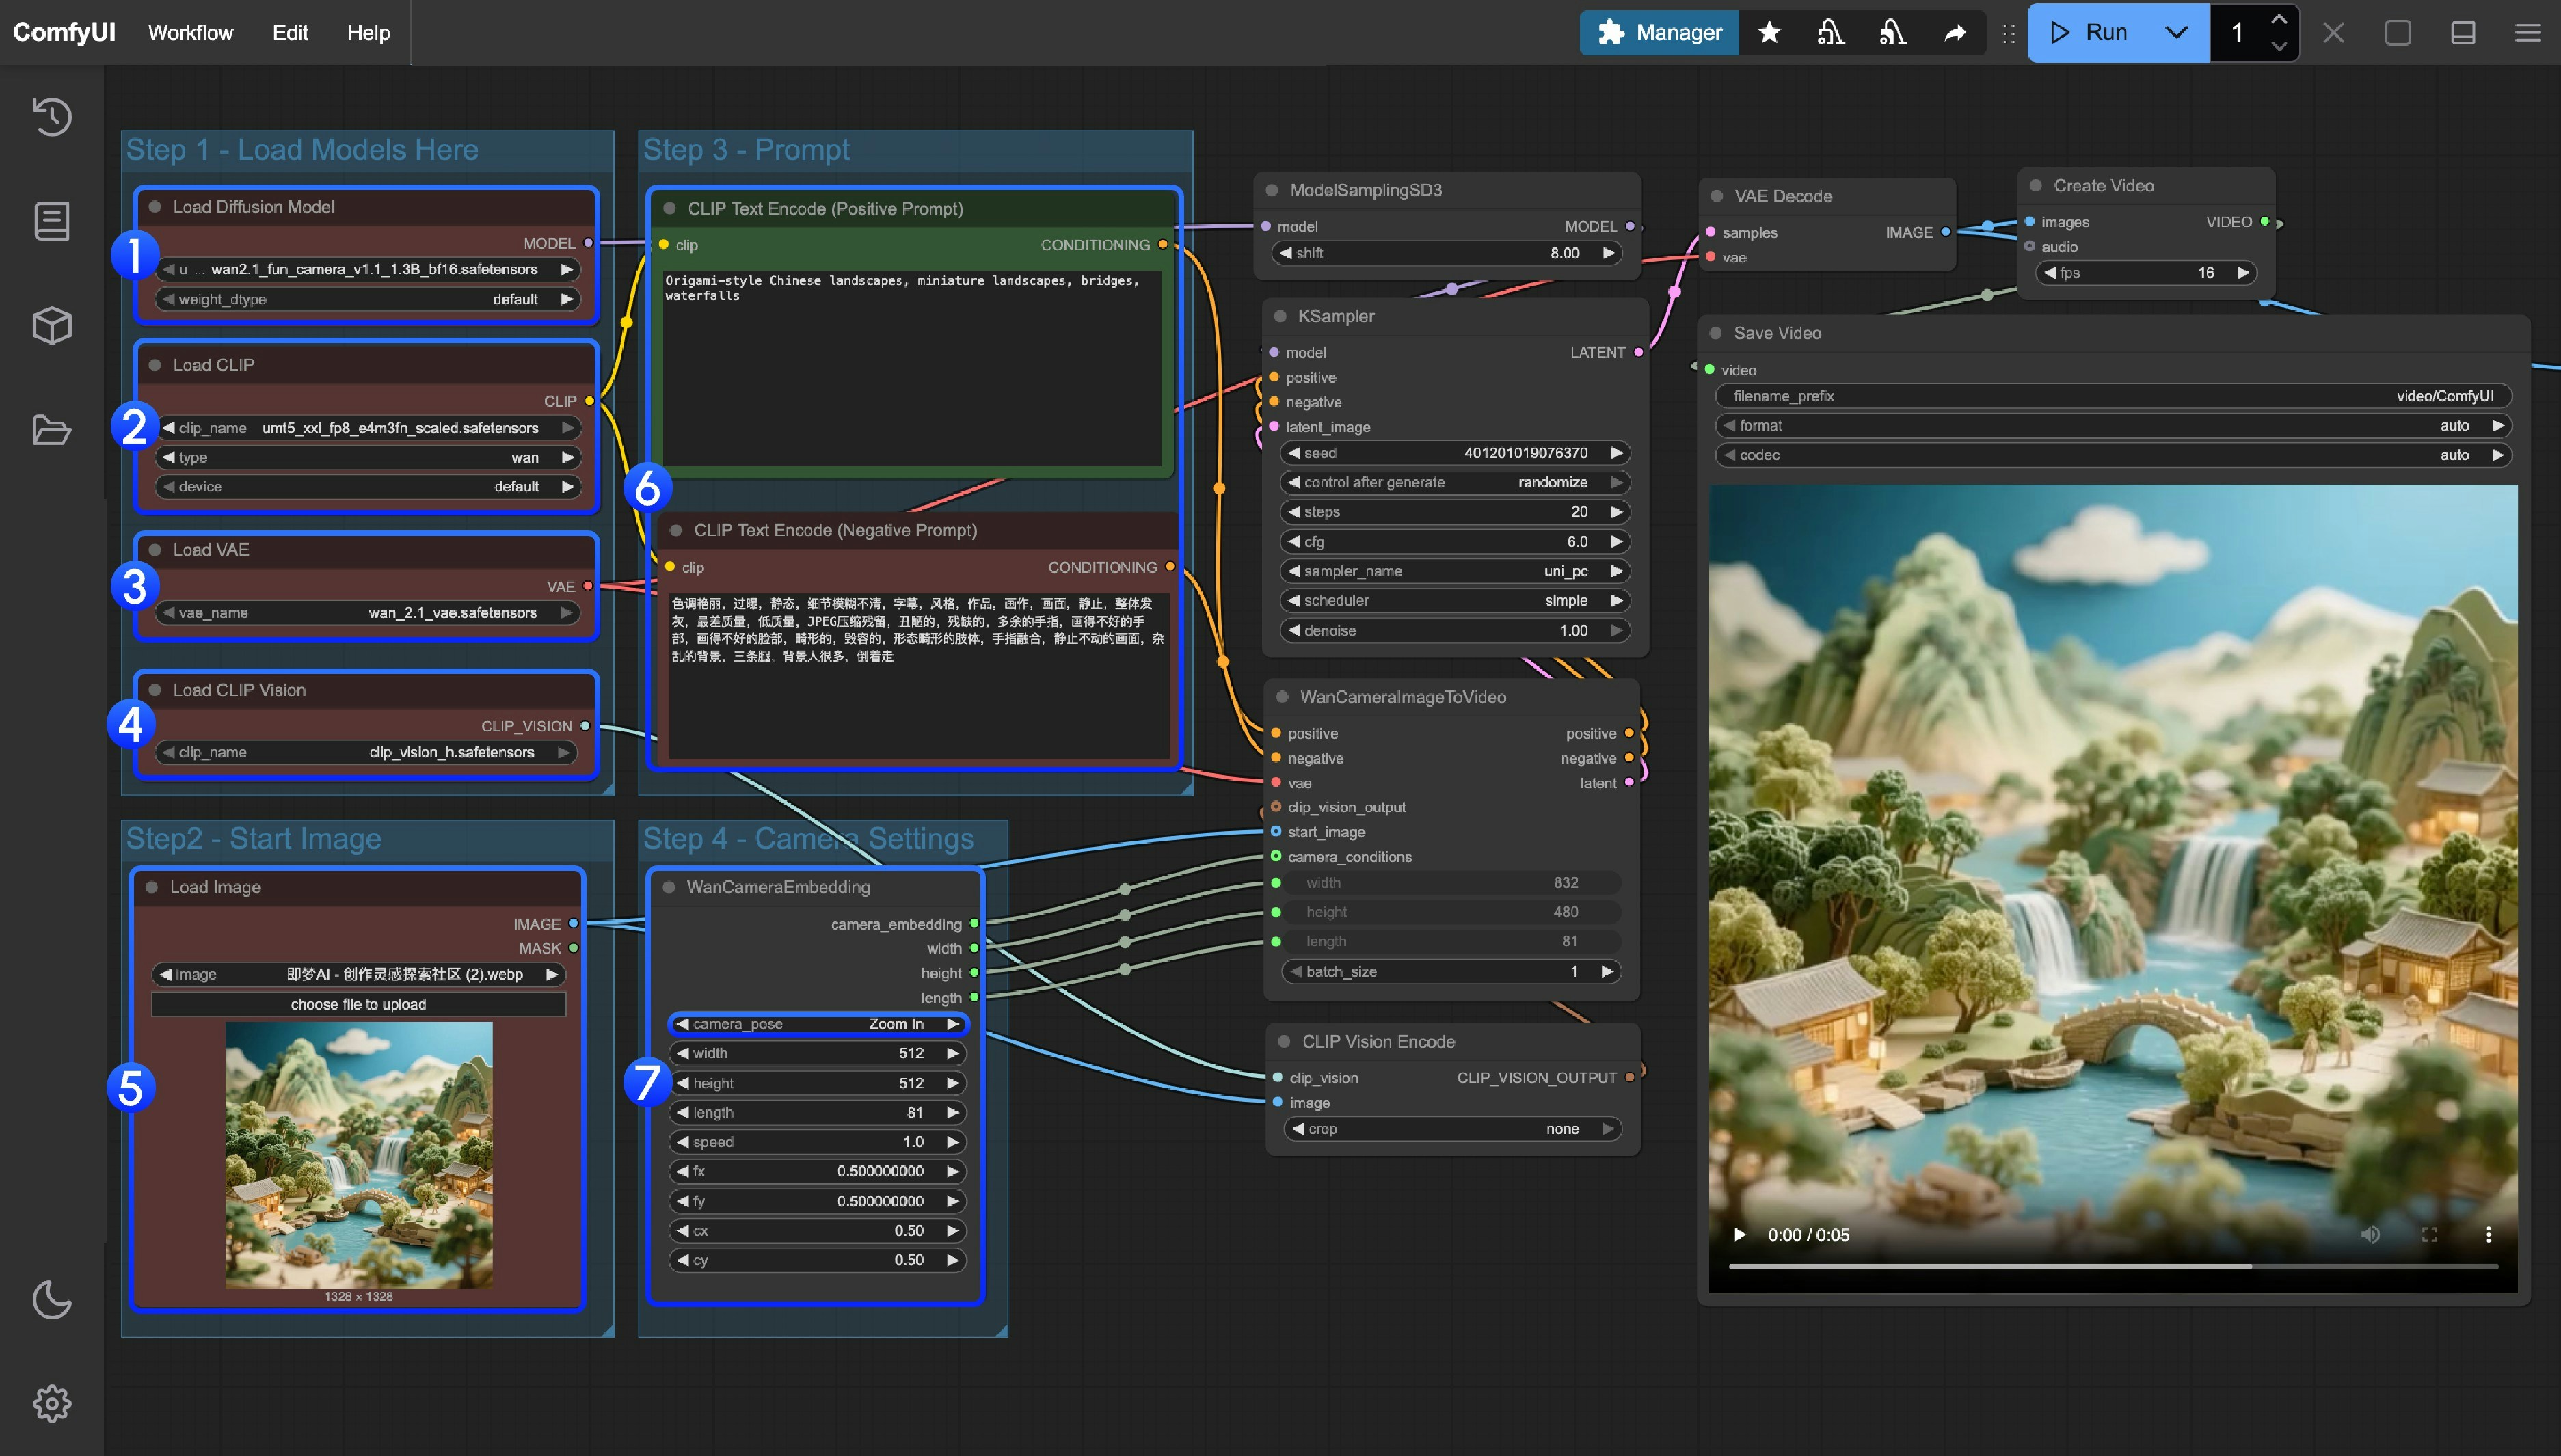The width and height of the screenshot is (2561, 1456).
Task: Click choose file to upload in Load Image
Action: 359,1004
